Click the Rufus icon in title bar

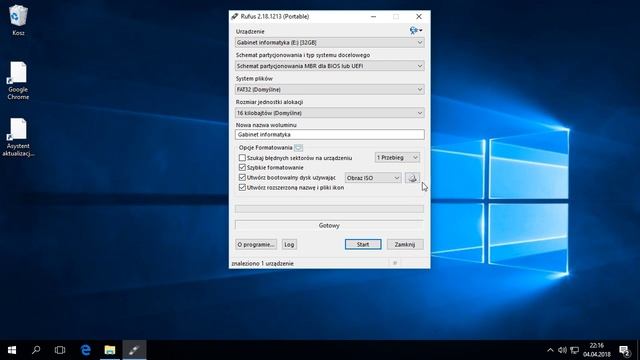235,17
